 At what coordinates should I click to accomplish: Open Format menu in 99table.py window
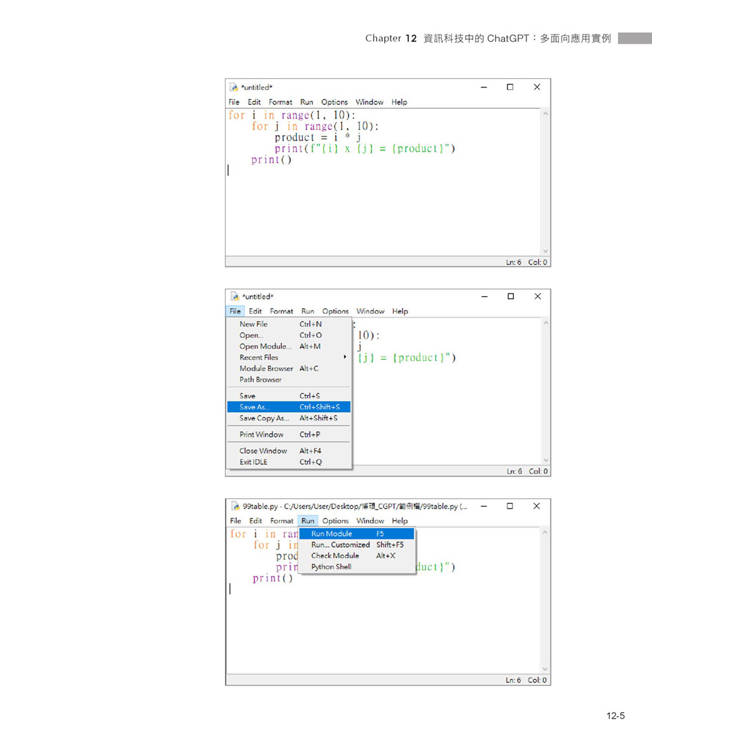tap(282, 520)
